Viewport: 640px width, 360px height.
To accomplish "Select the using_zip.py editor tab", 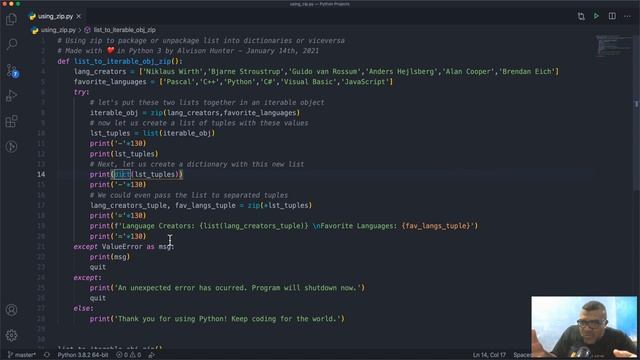I will coord(55,16).
